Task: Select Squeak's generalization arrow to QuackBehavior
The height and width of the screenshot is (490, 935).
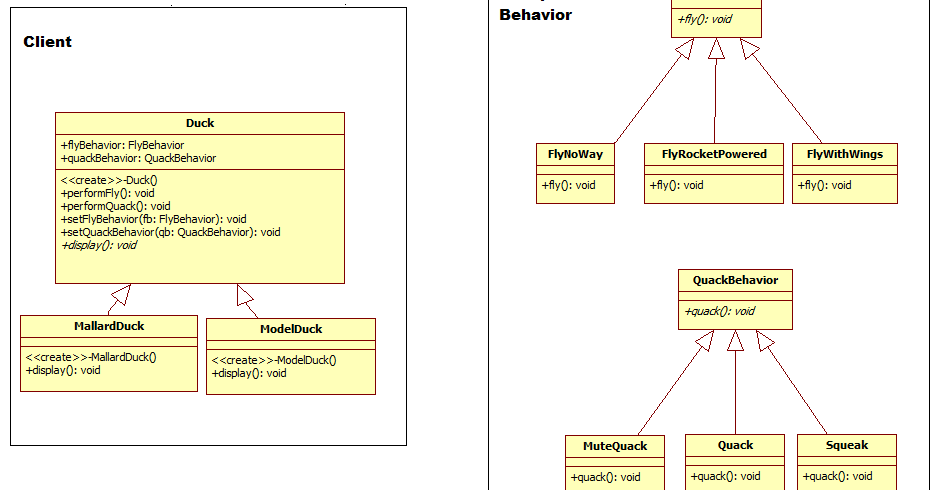Action: [x=792, y=383]
